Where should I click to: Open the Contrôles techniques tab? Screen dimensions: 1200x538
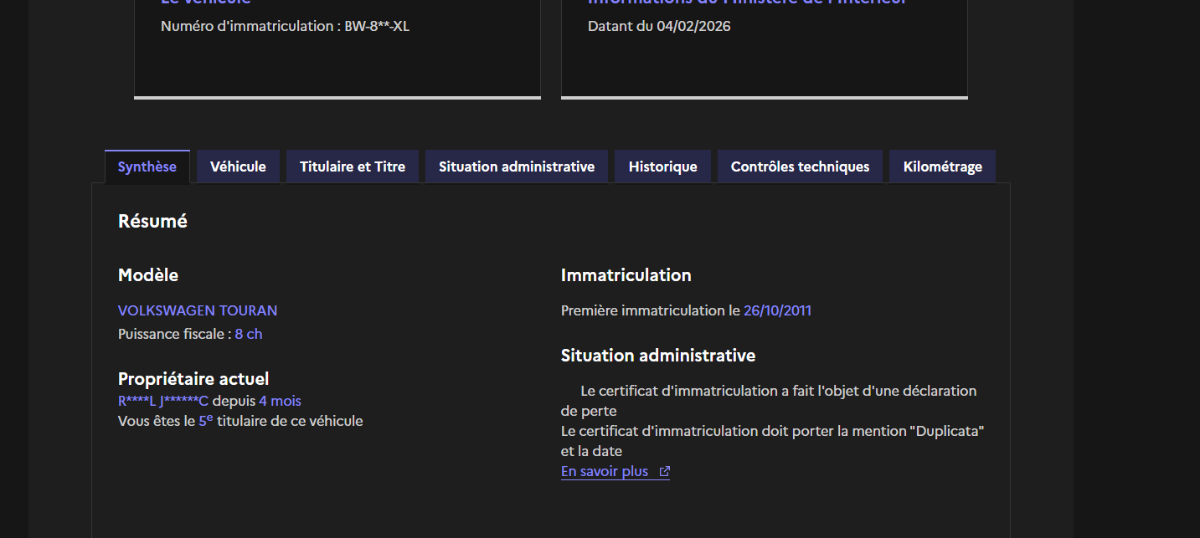coord(800,167)
